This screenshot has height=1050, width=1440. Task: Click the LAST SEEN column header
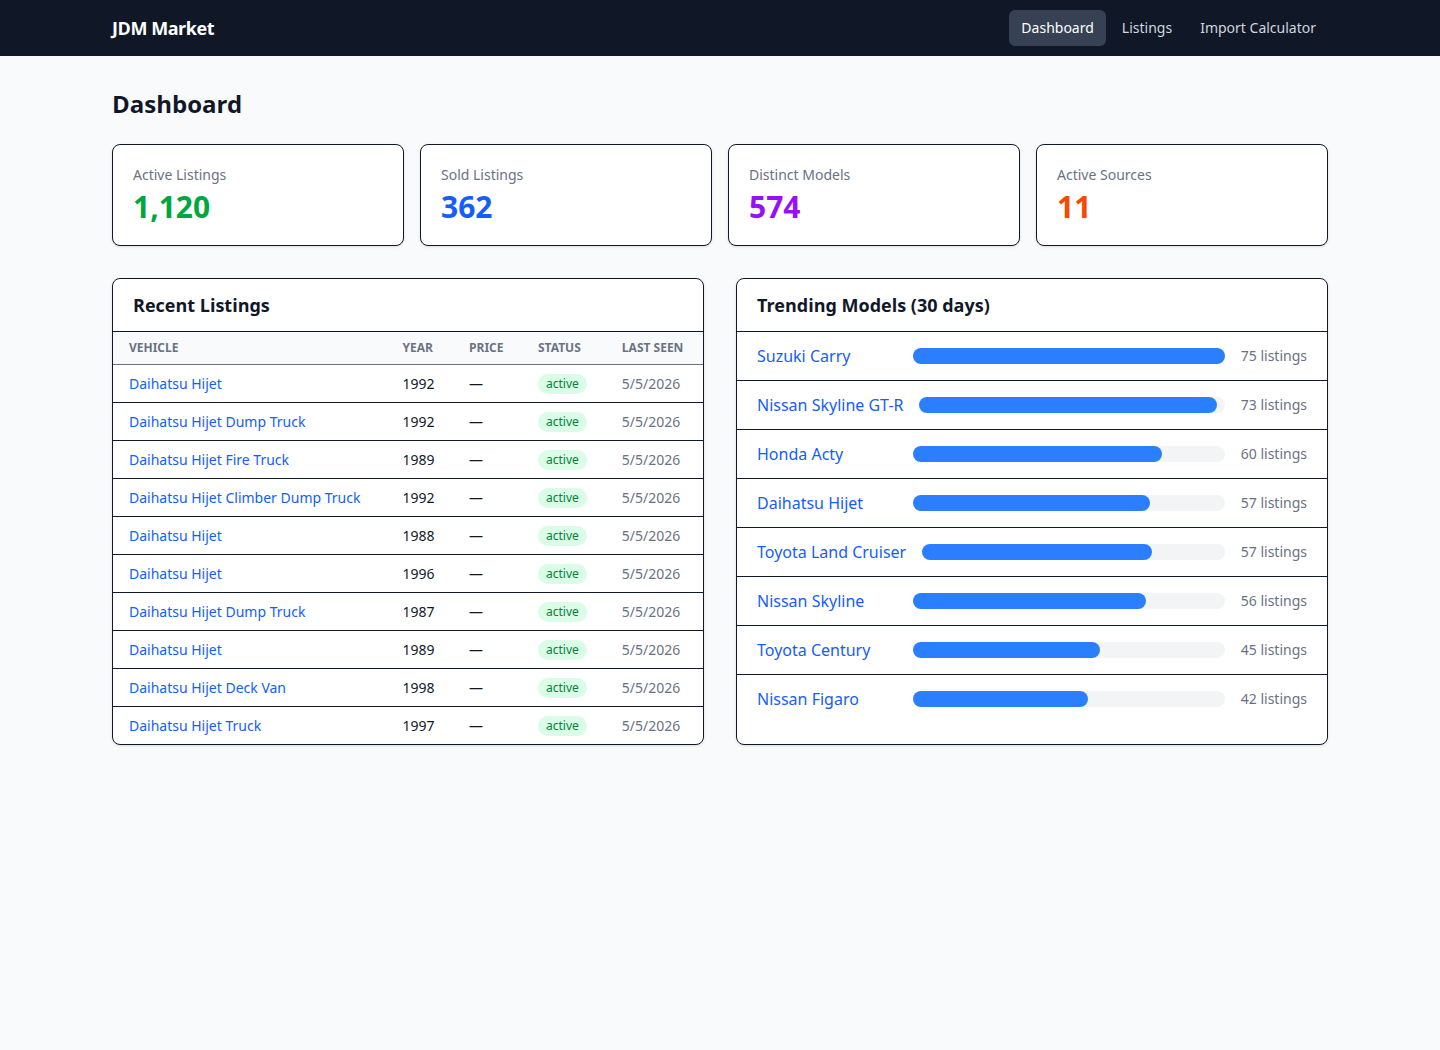652,348
